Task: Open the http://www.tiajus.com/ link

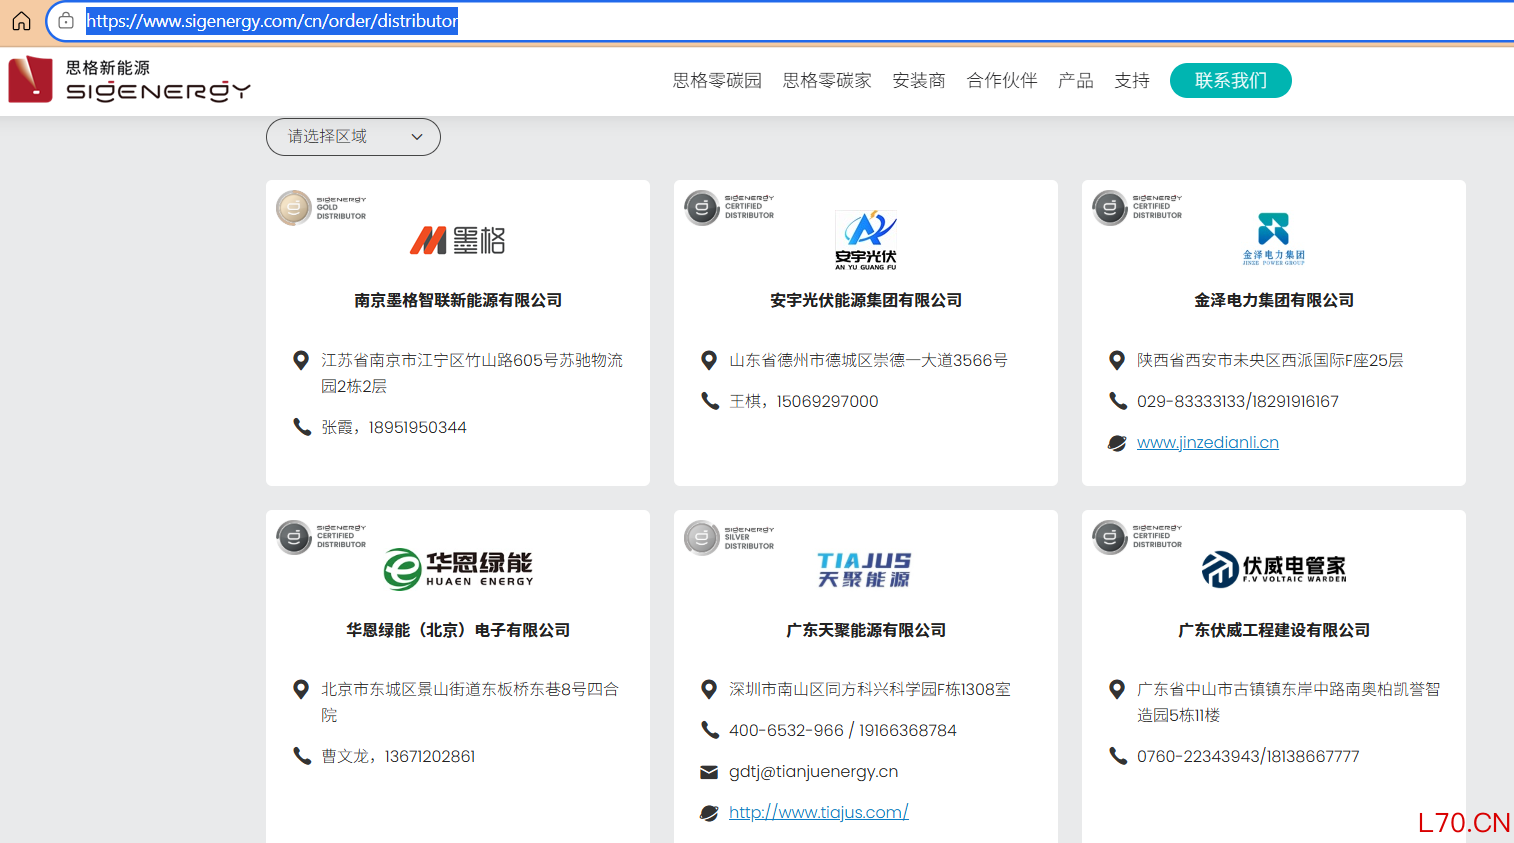Action: click(818, 812)
